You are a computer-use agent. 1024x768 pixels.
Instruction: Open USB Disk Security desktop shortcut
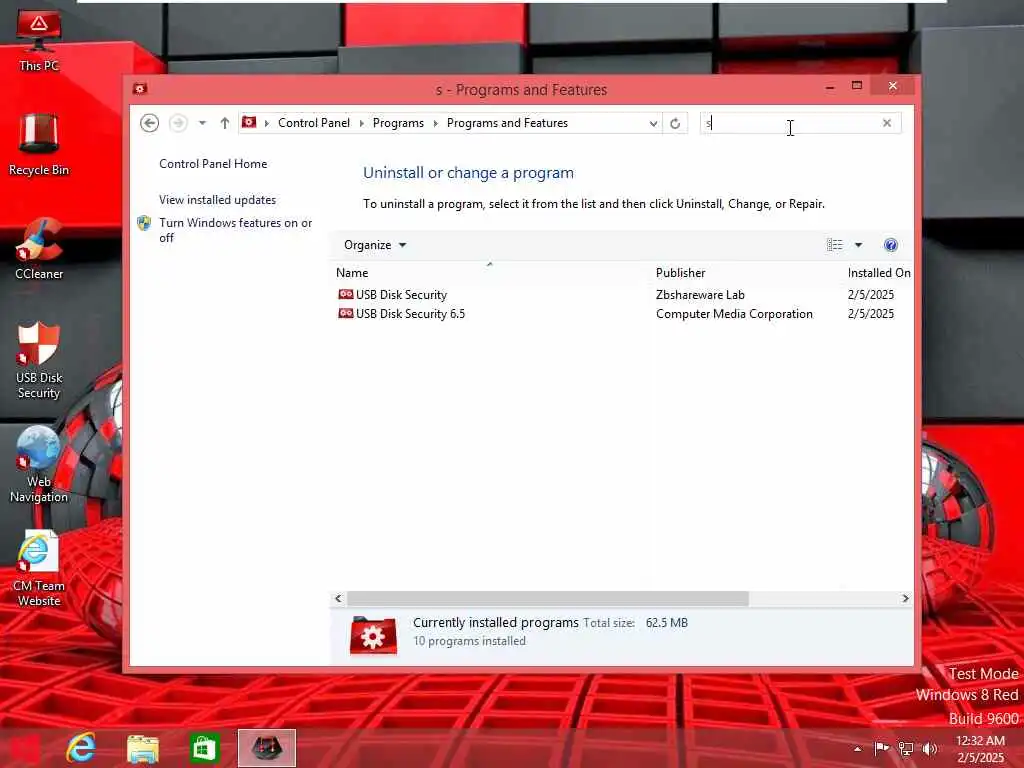[x=39, y=360]
